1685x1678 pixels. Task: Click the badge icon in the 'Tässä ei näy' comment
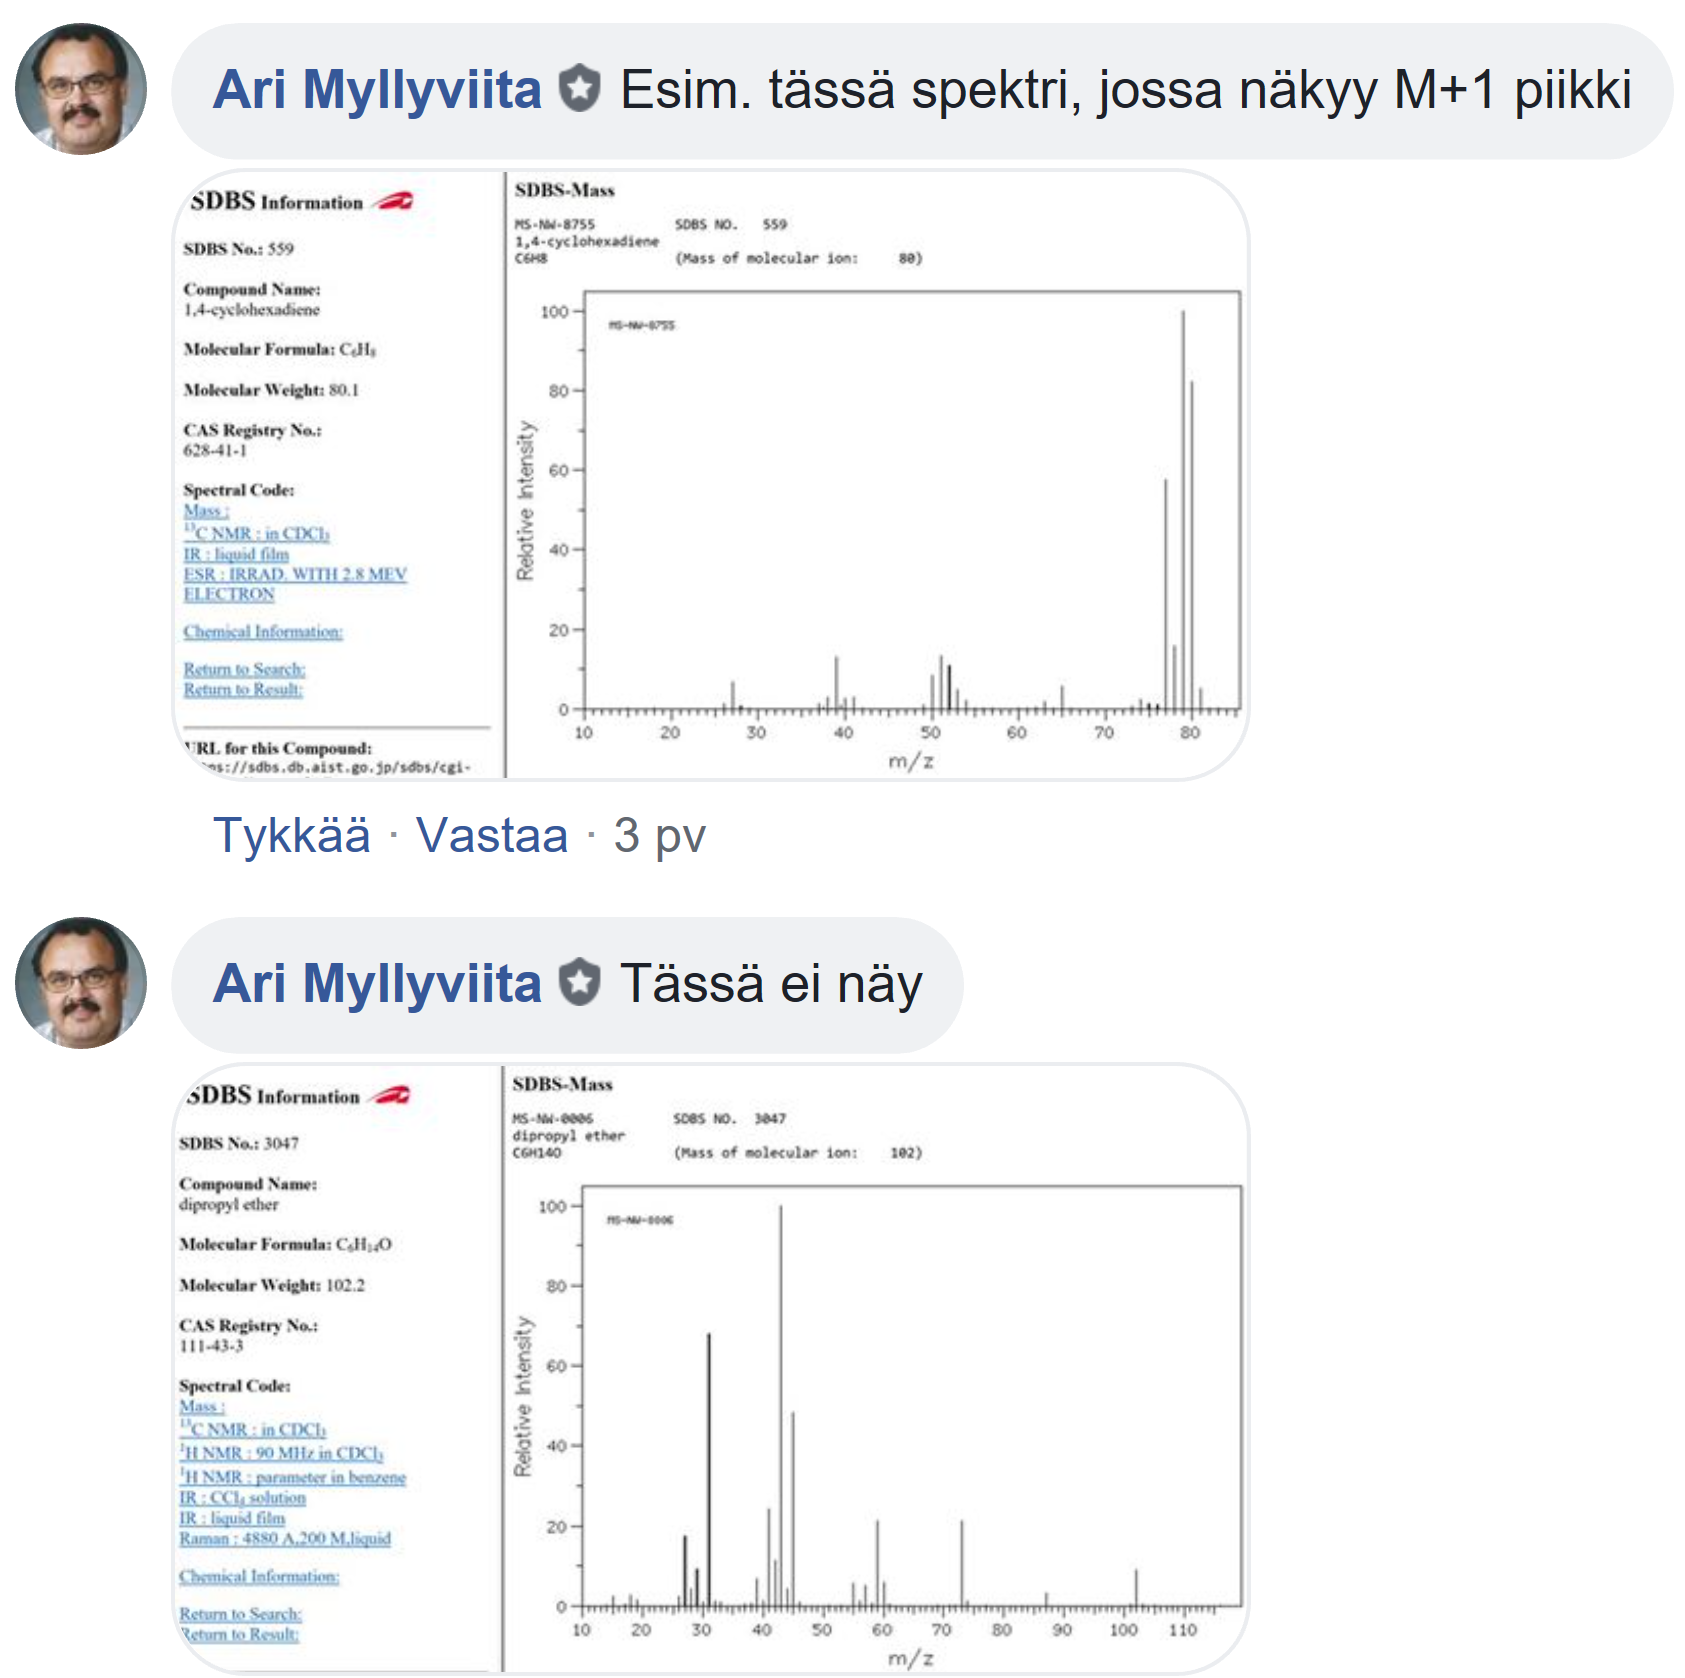coord(580,982)
